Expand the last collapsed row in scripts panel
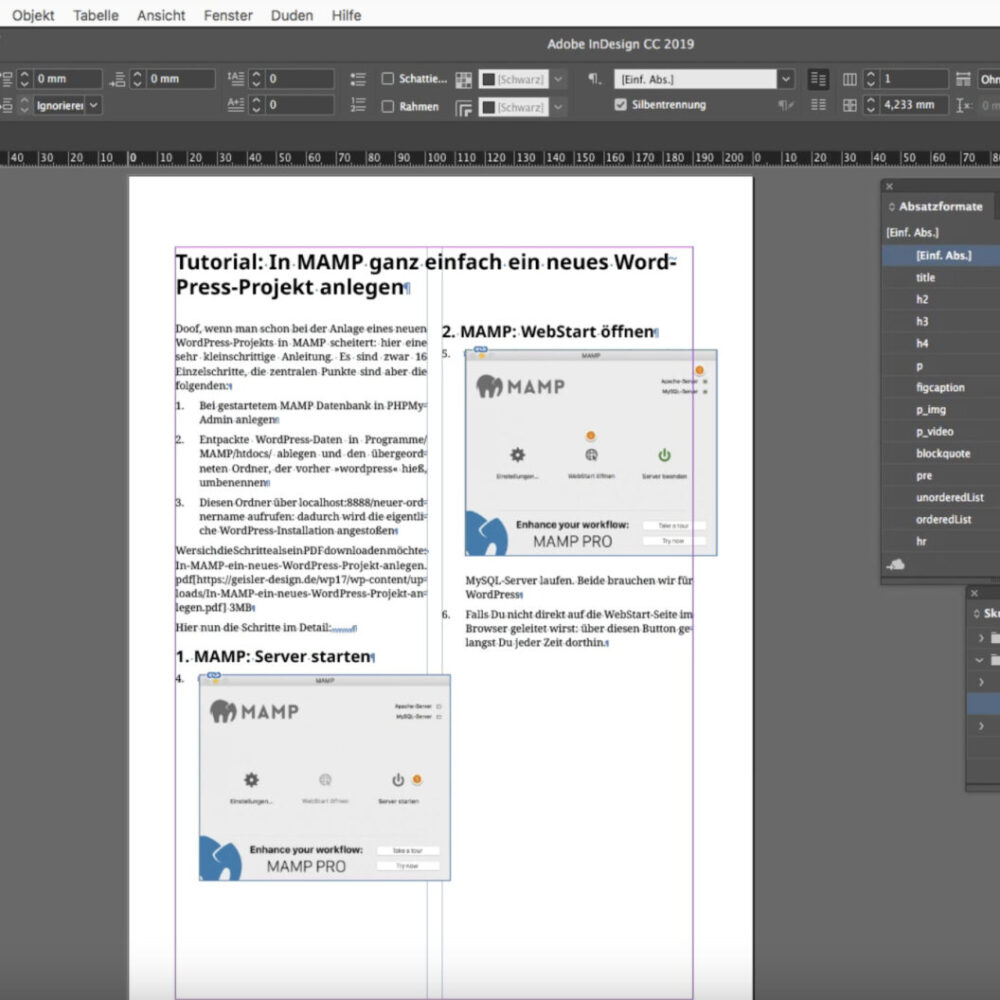This screenshot has height=1000, width=1000. point(981,726)
